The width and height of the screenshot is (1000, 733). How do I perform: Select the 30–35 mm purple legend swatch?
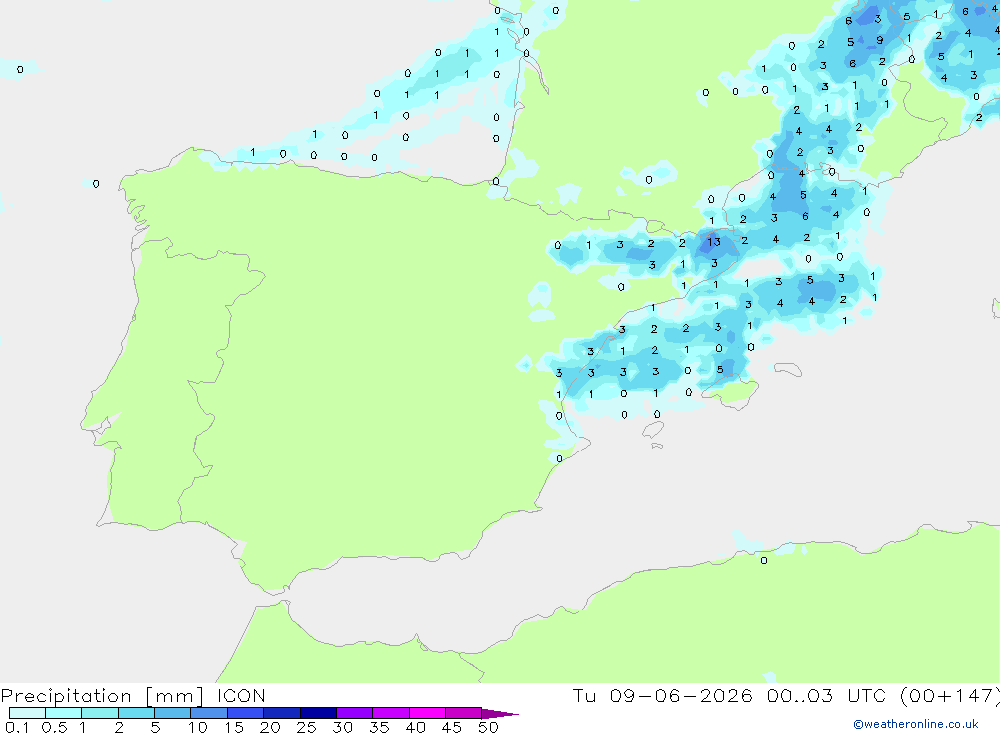coord(355,713)
